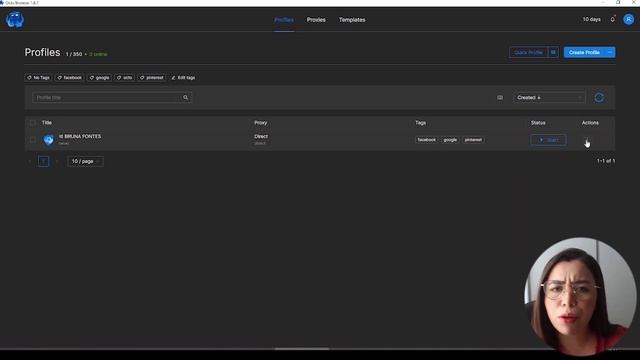The image size is (640, 360).
Task: Click the 10 days subscription label
Action: click(591, 19)
